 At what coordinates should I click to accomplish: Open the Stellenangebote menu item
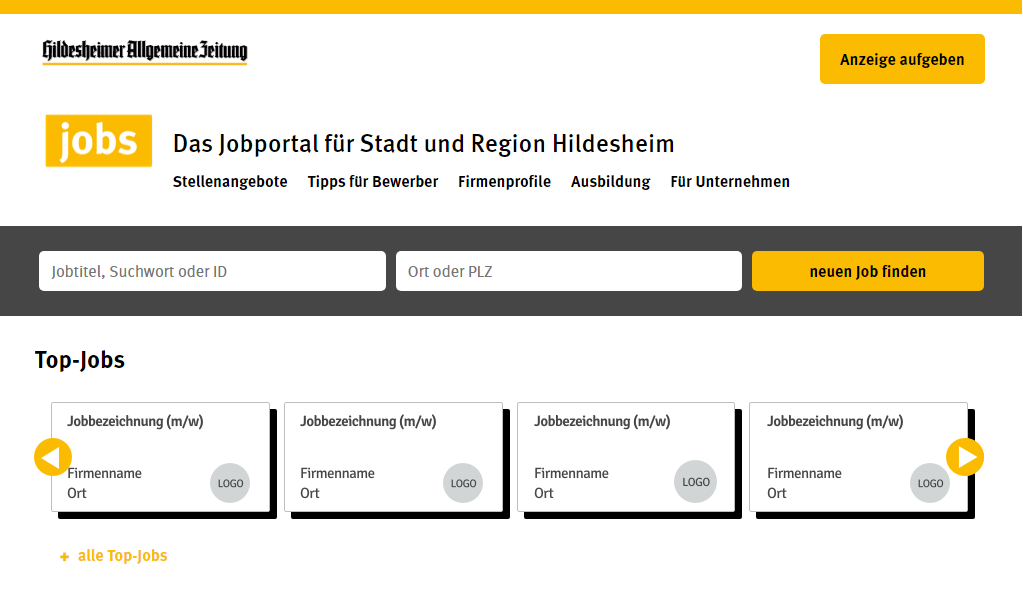[x=230, y=182]
